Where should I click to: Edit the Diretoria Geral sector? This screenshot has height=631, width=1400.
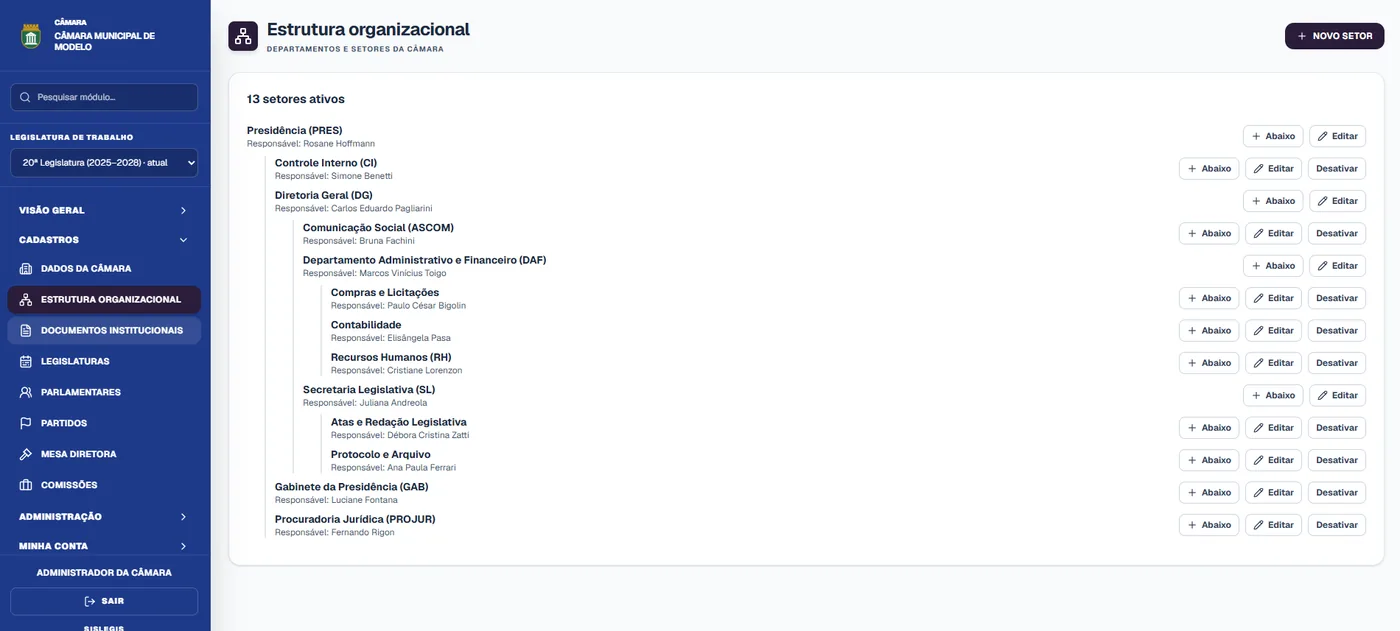tap(1337, 201)
